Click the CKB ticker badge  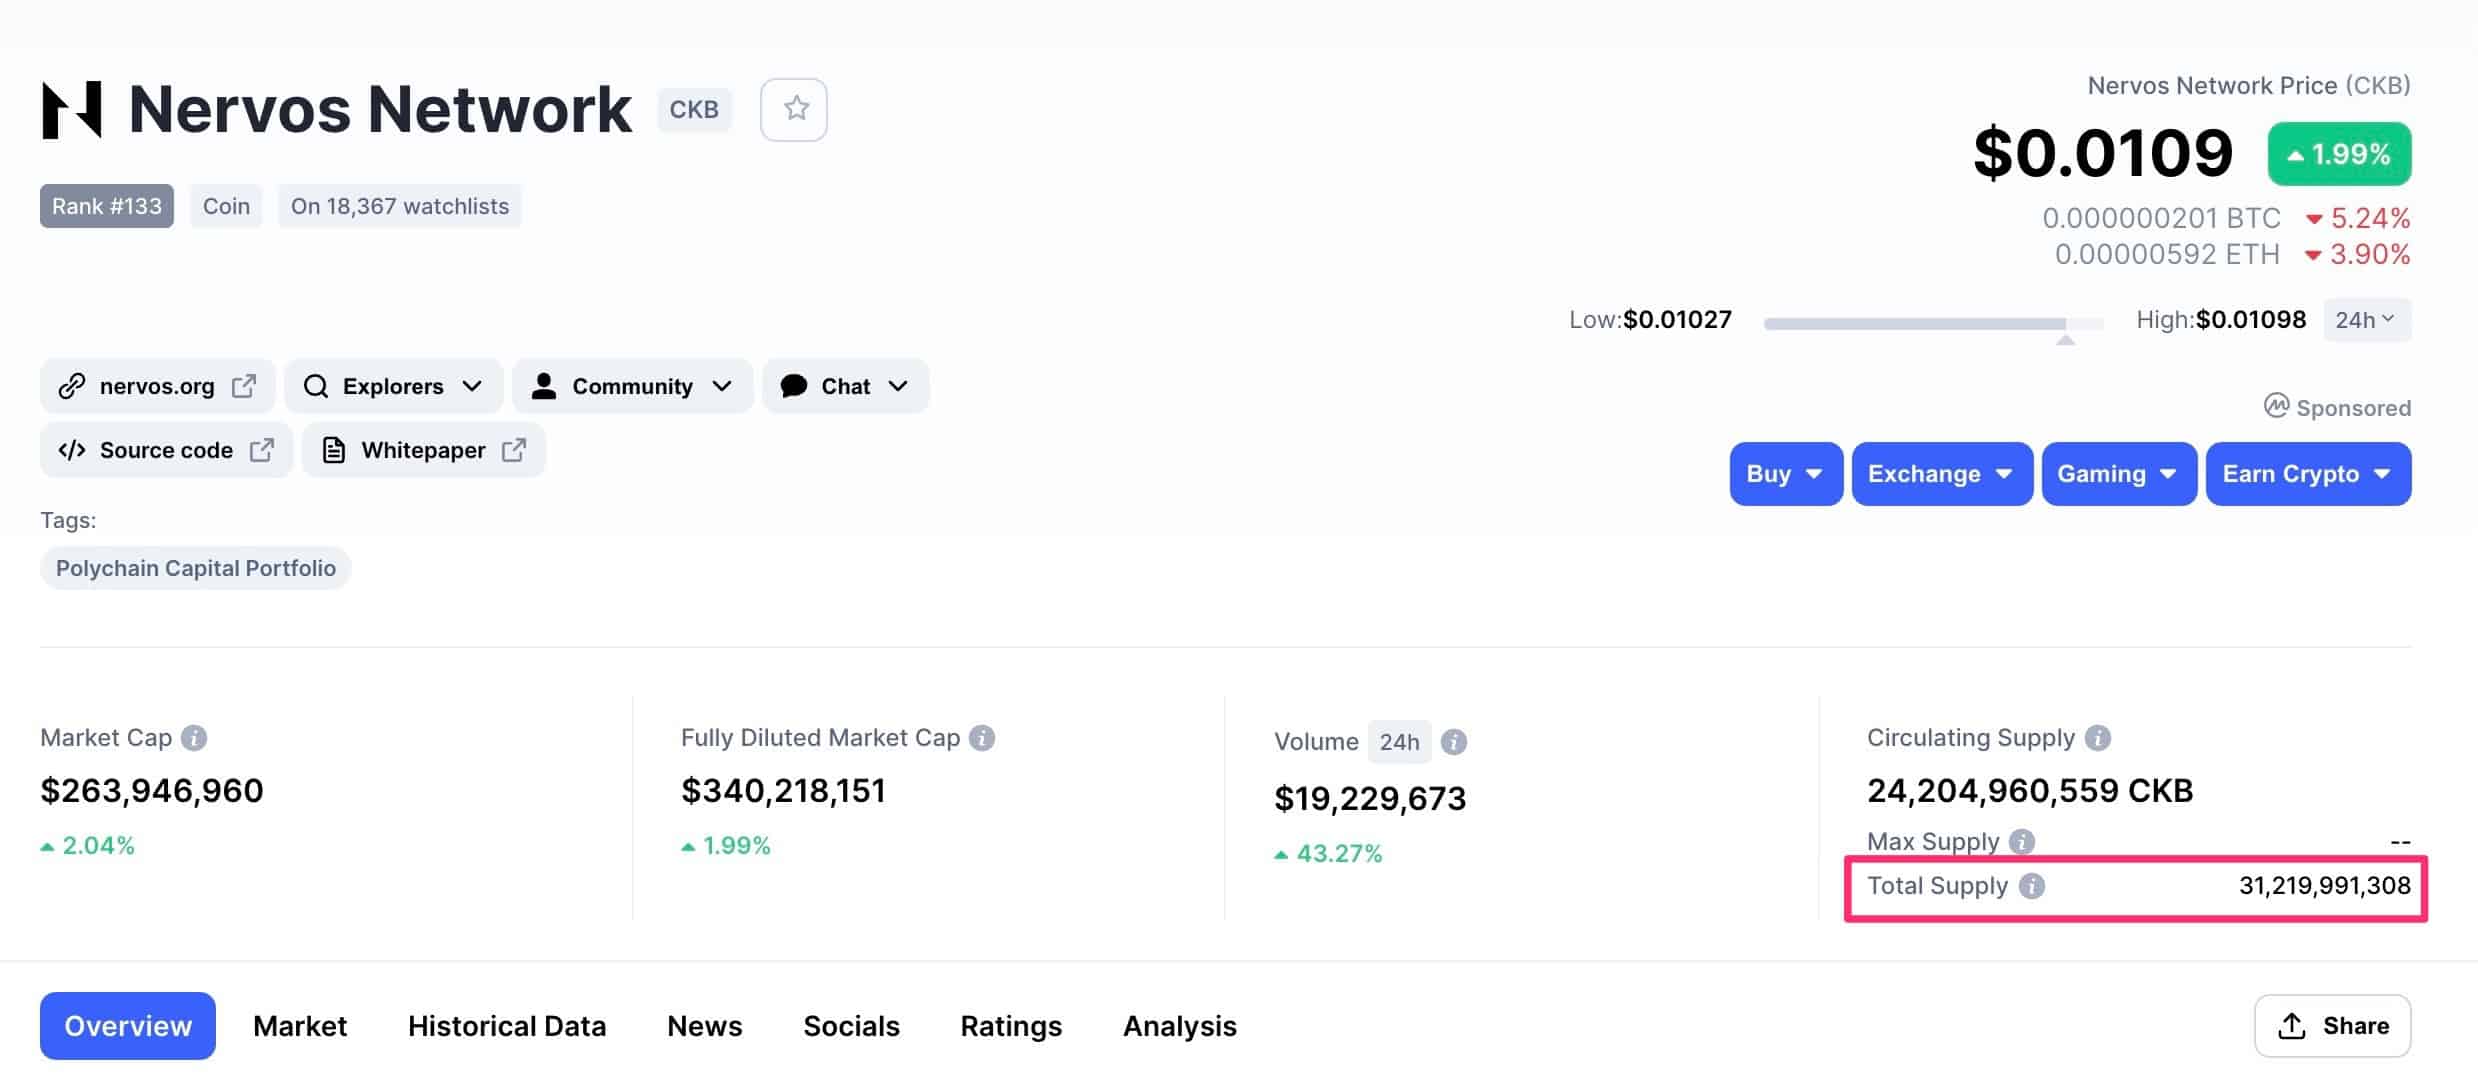(x=694, y=109)
